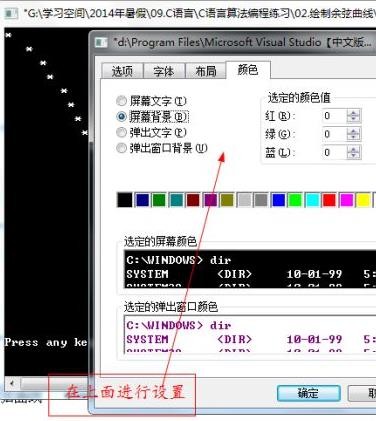Image resolution: width=376 pixels, height=421 pixels.
Task: Decrease the green (绿) value stepper
Action: click(353, 137)
